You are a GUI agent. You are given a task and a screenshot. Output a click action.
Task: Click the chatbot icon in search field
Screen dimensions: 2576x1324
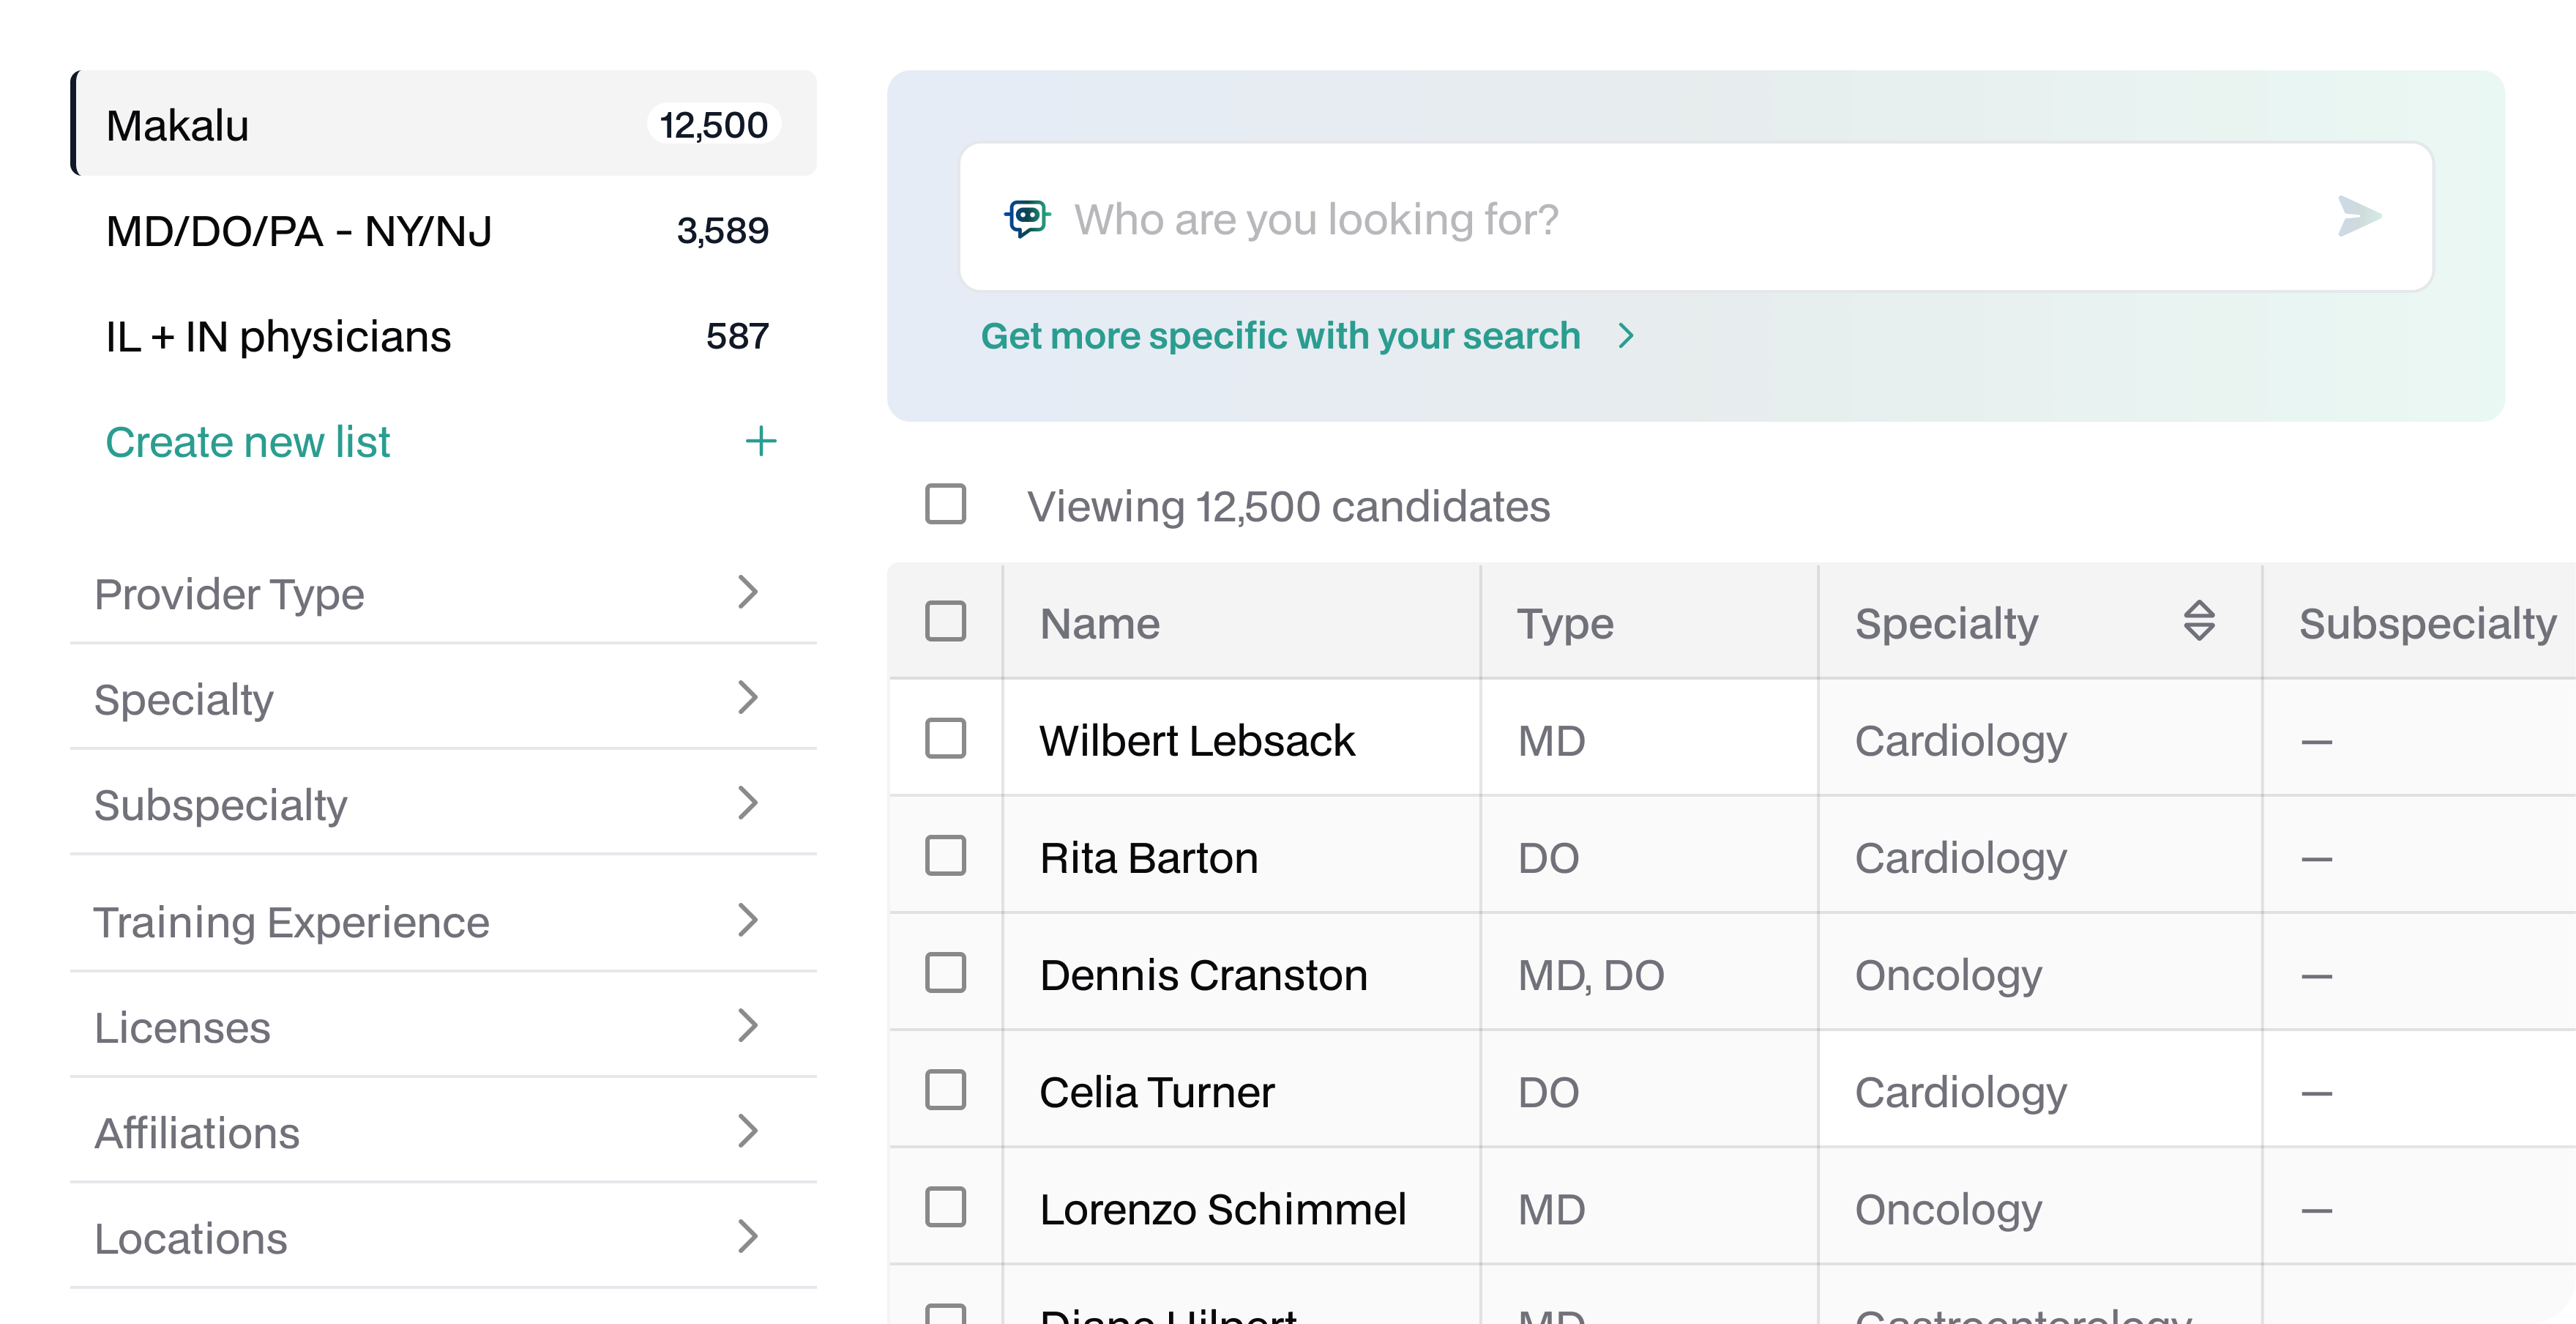(1027, 217)
